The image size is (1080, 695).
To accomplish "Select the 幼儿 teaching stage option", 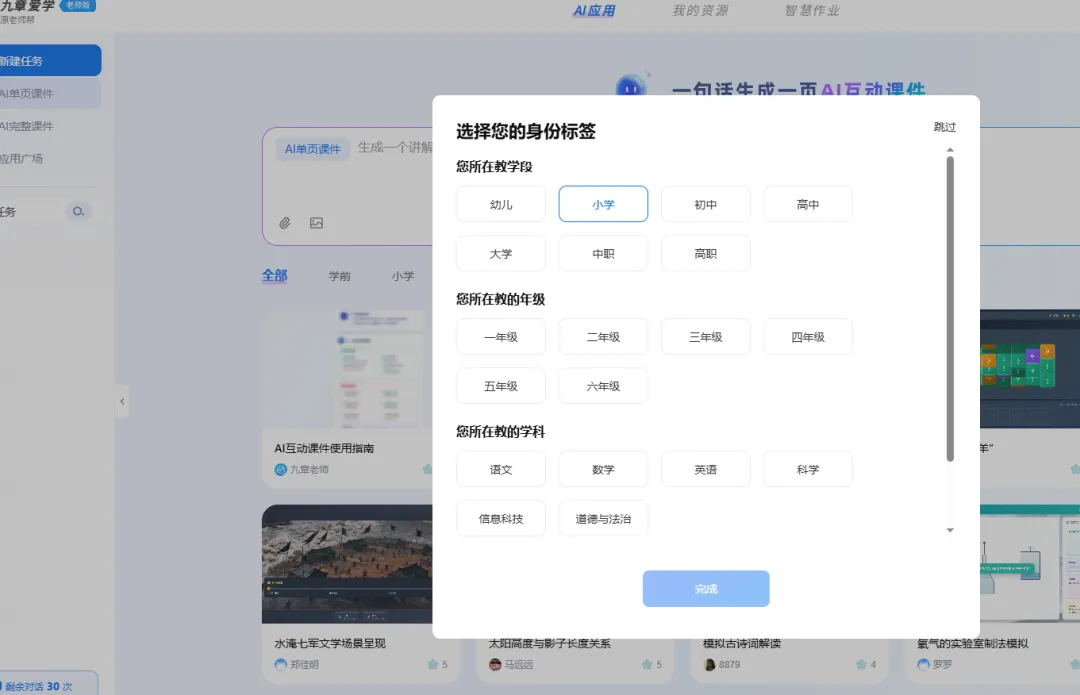I will tap(501, 204).
